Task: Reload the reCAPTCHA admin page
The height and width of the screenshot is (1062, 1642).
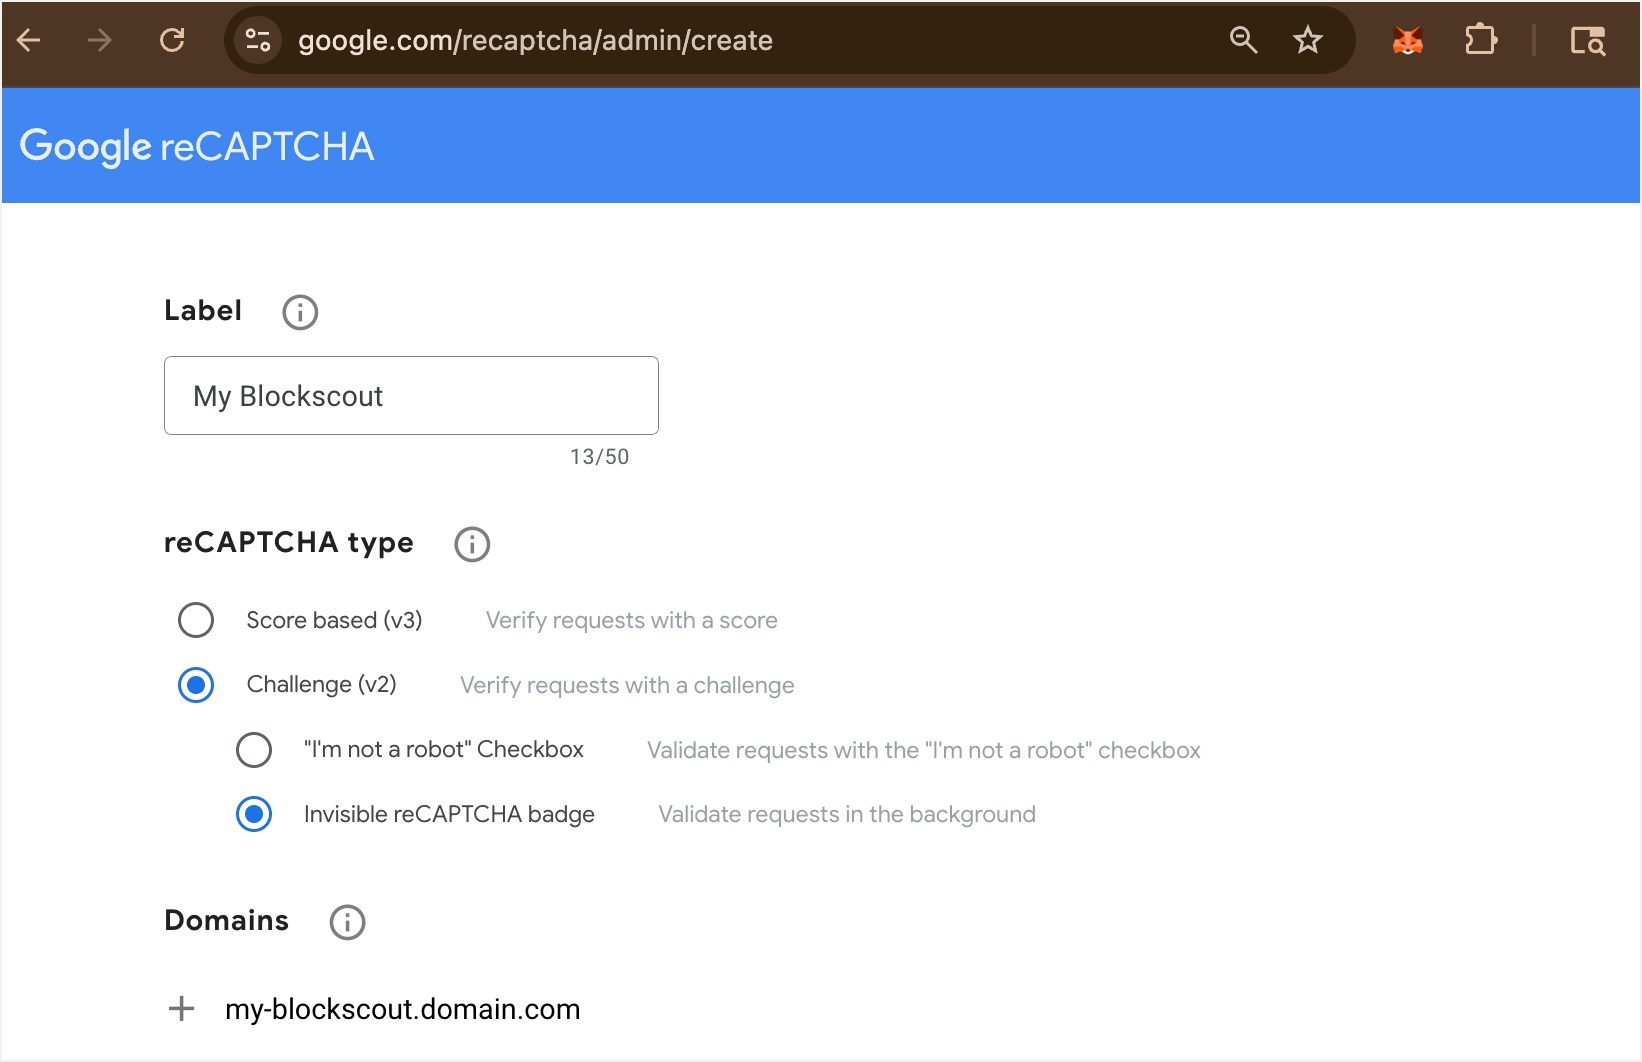Action: pyautogui.click(x=172, y=40)
